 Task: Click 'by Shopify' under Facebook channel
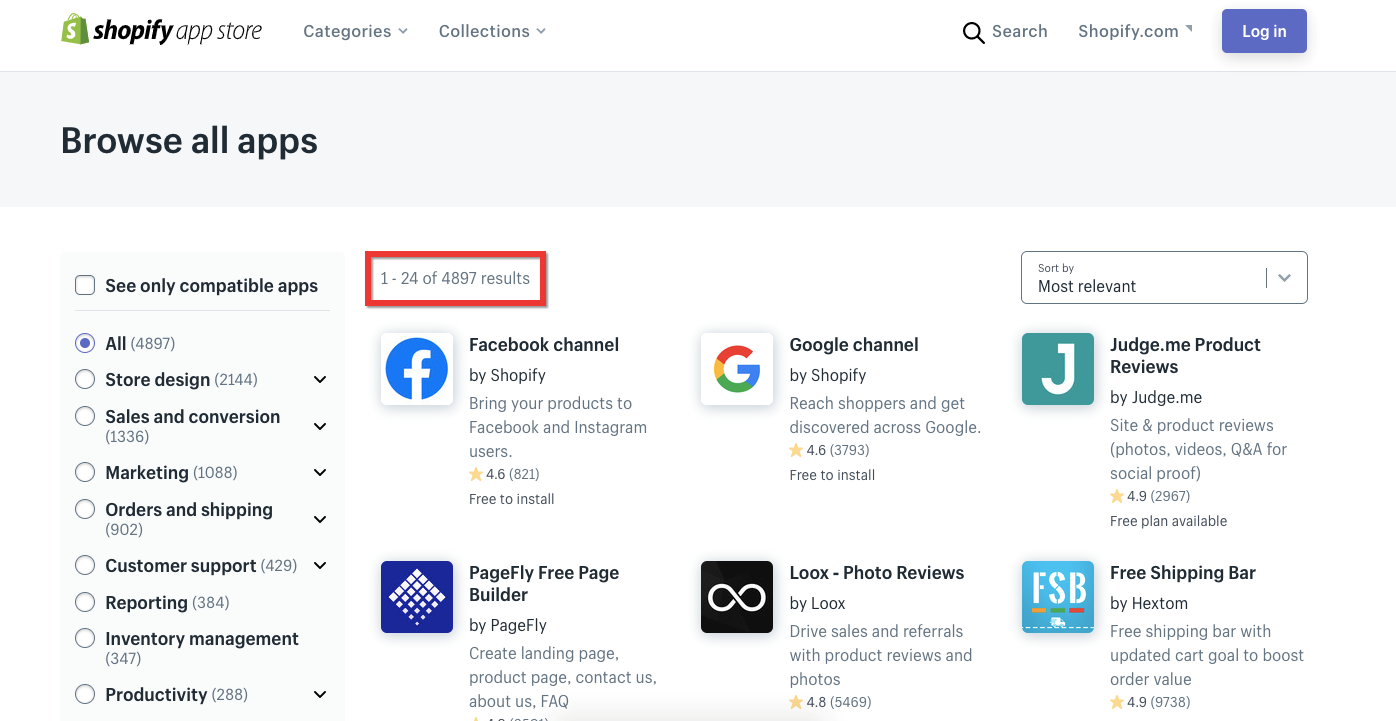[507, 375]
